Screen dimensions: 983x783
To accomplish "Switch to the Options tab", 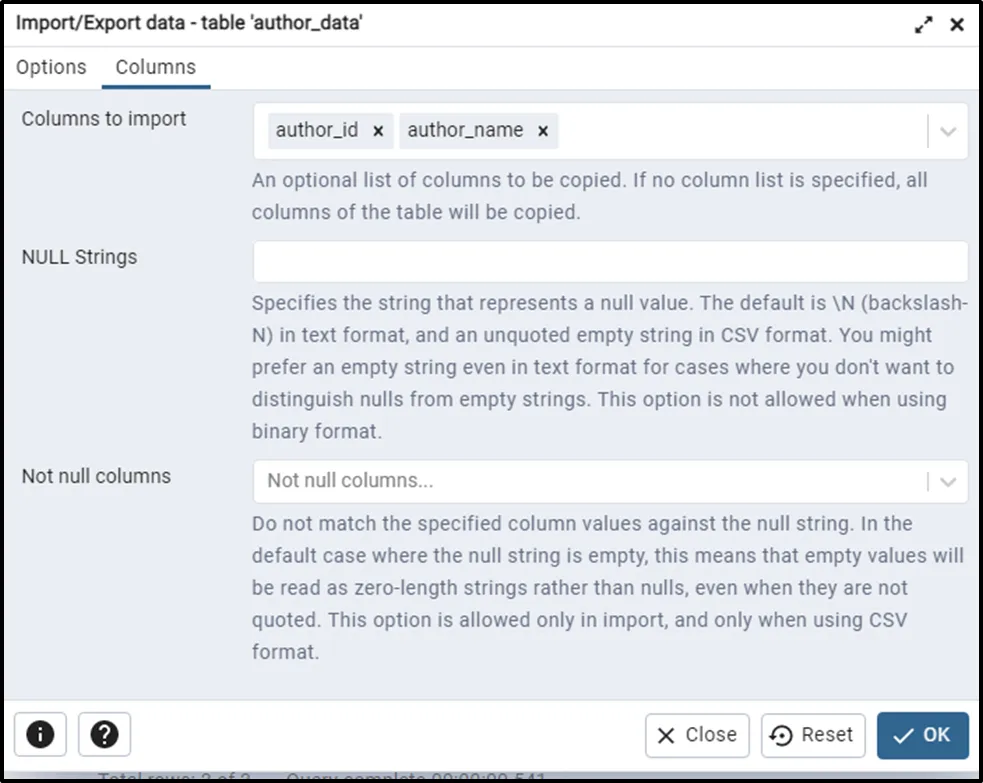I will click(51, 68).
